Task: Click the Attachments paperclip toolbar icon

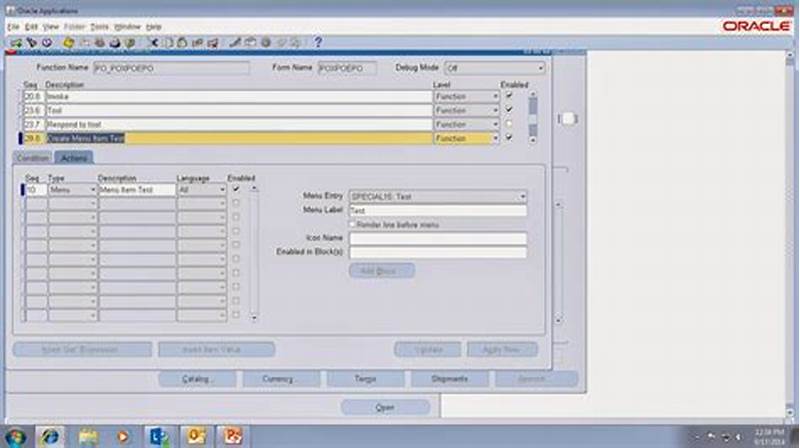Action: tap(281, 43)
